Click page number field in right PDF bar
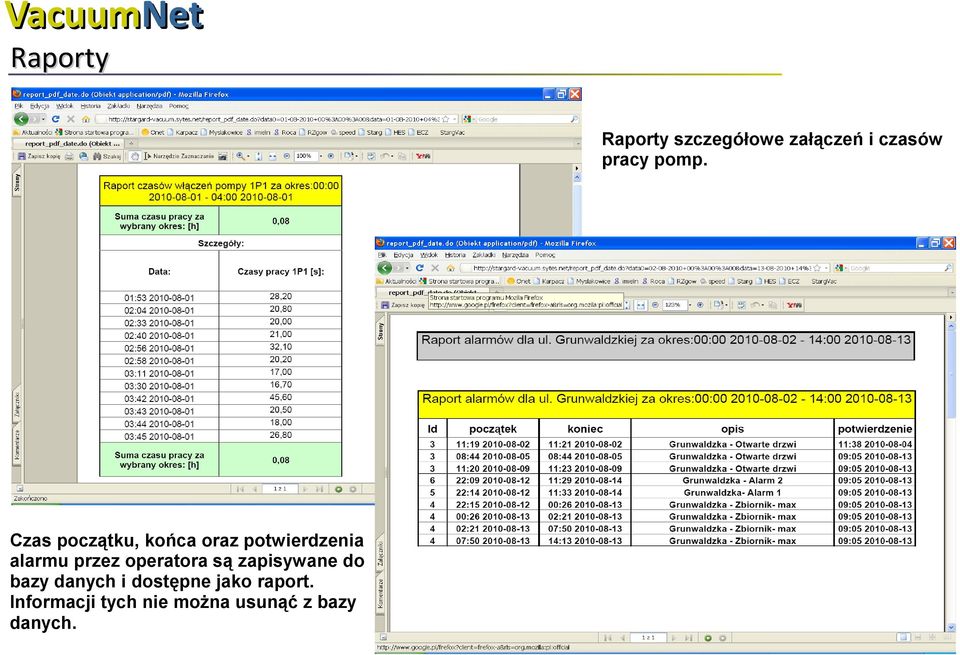The height and width of the screenshot is (655, 960). pyautogui.click(x=648, y=638)
